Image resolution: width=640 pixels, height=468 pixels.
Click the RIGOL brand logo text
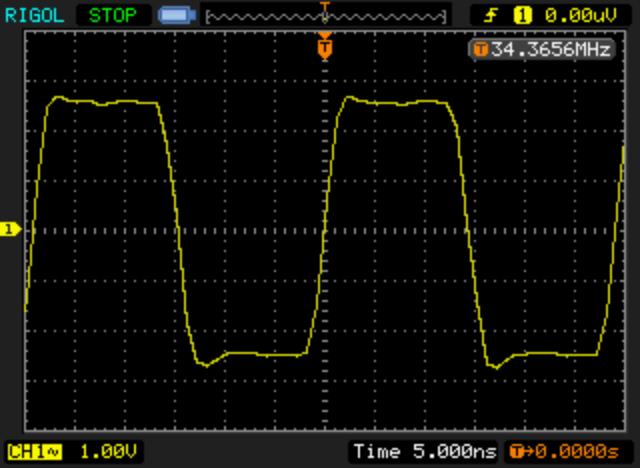34,16
